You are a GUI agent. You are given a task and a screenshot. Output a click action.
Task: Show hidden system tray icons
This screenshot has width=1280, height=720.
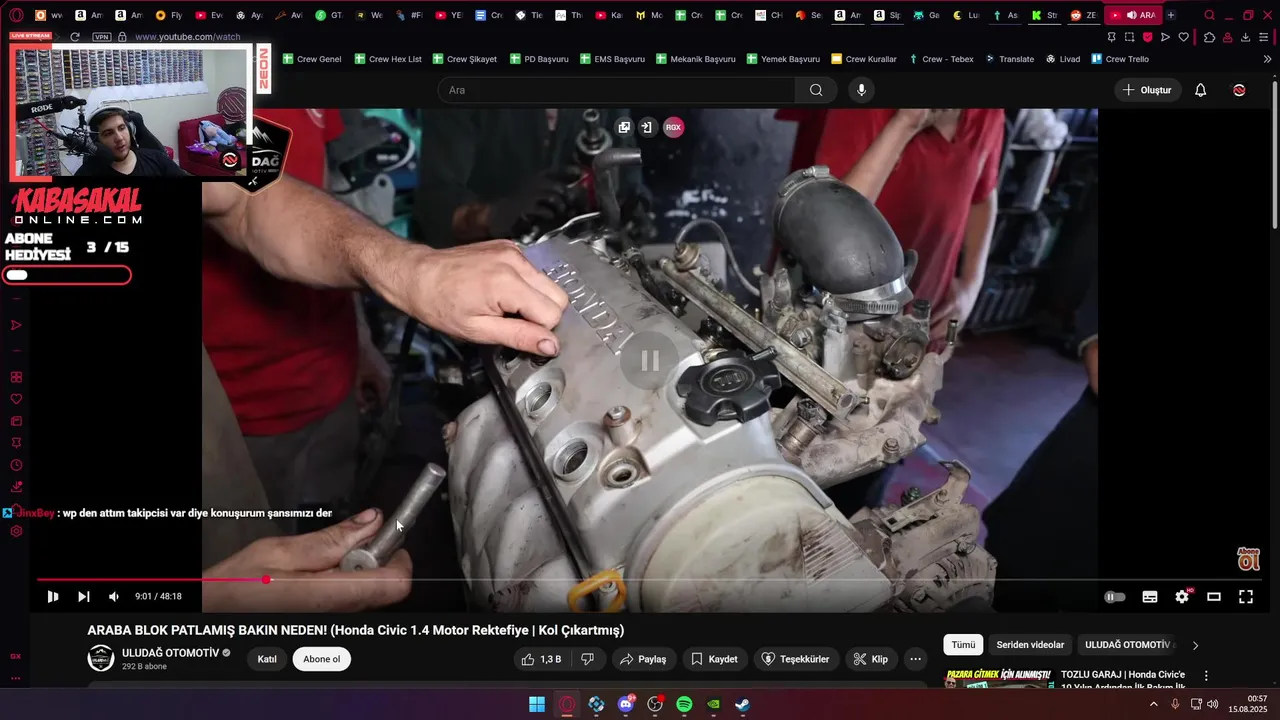click(1153, 704)
